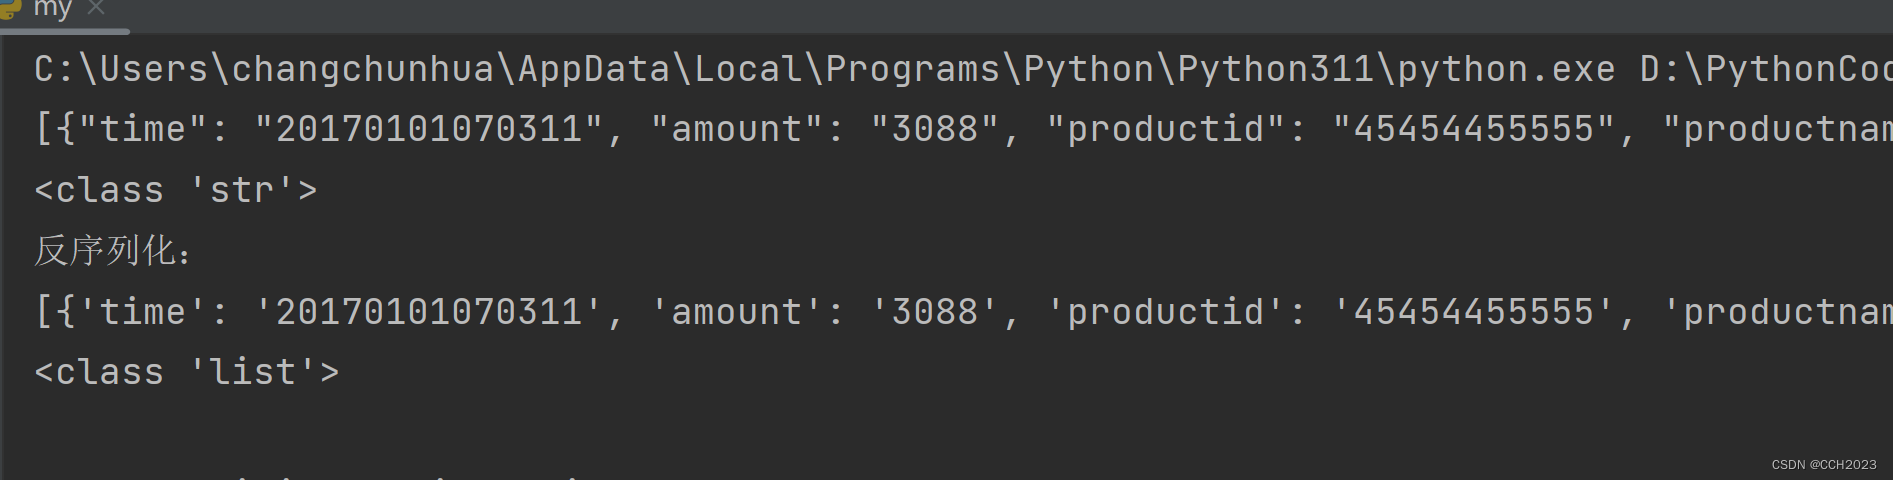Select the my run tab
The width and height of the screenshot is (1893, 480).
(x=52, y=9)
